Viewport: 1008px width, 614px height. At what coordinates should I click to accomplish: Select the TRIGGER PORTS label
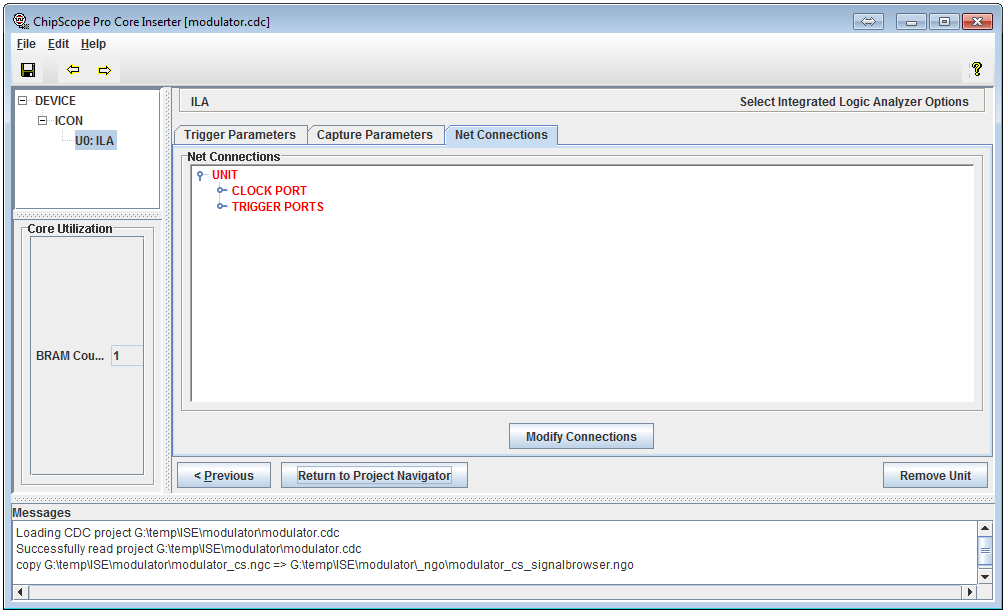pos(278,207)
